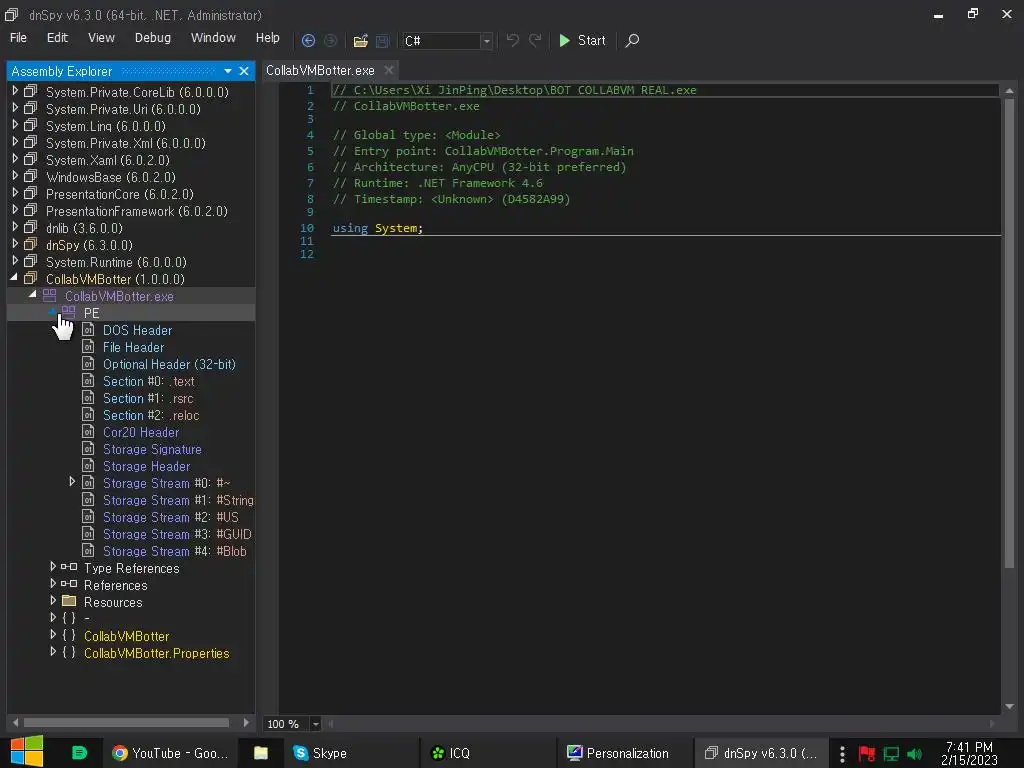
Task: Click the Redo toolbar icon
Action: (x=536, y=40)
